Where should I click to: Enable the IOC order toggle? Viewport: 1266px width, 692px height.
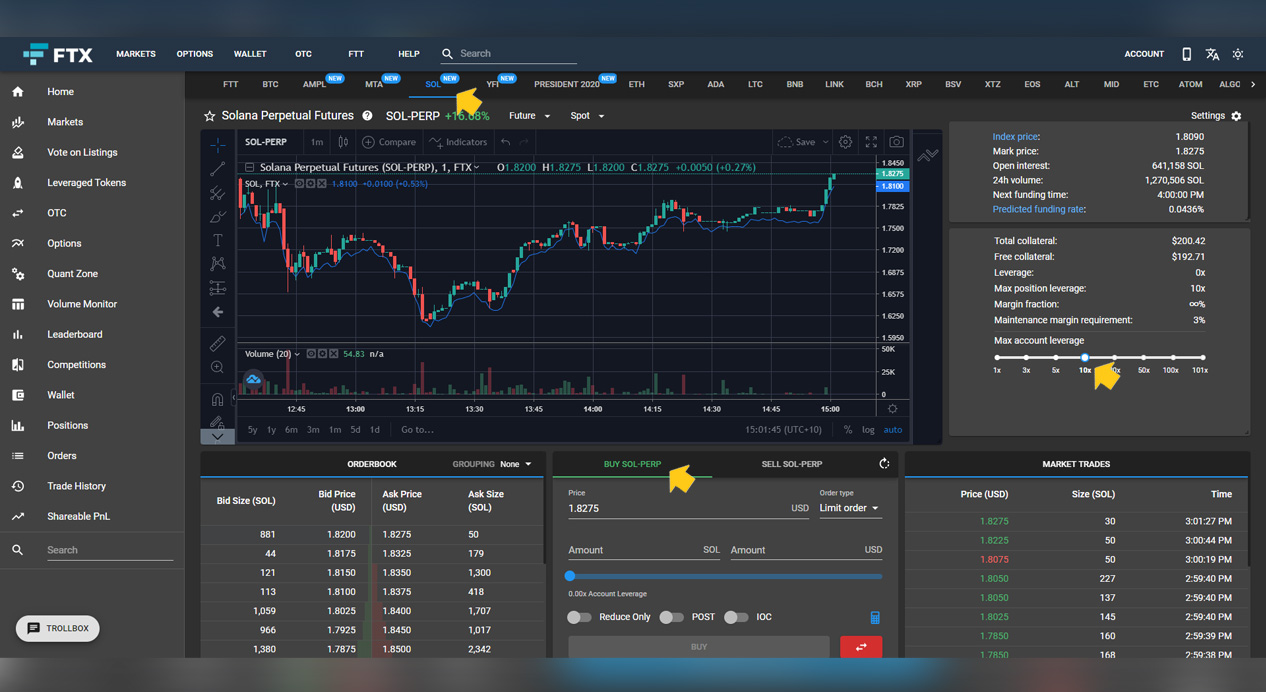tap(736, 617)
